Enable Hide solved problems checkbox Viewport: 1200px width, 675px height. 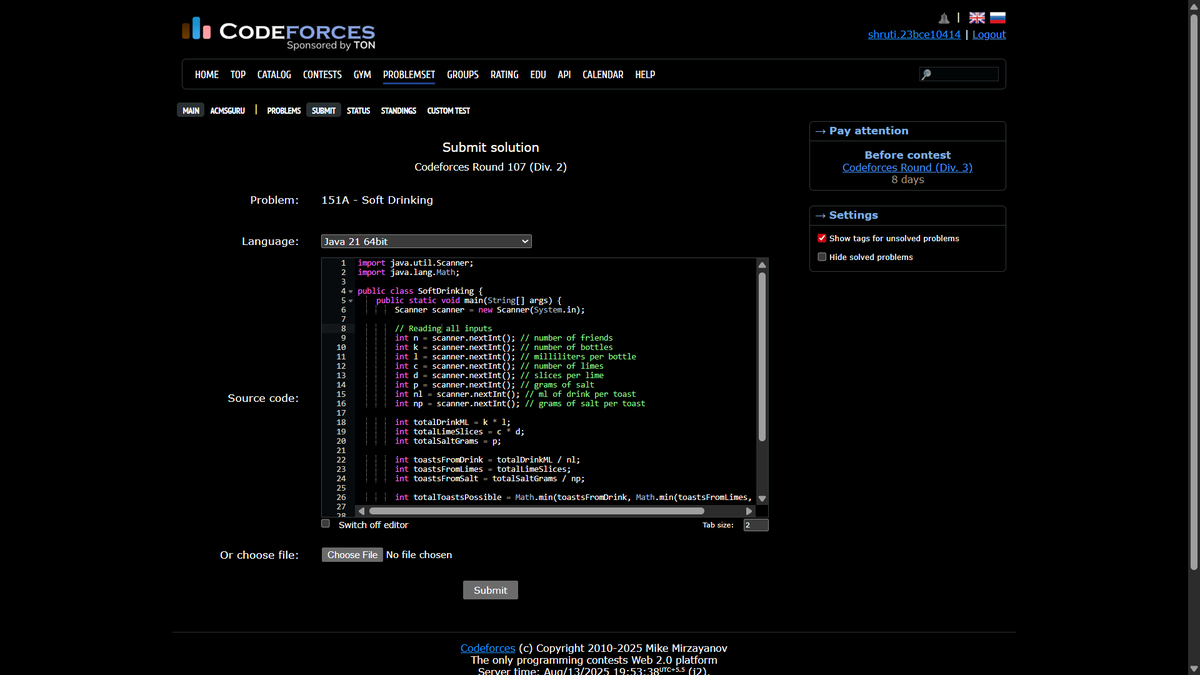coord(822,257)
